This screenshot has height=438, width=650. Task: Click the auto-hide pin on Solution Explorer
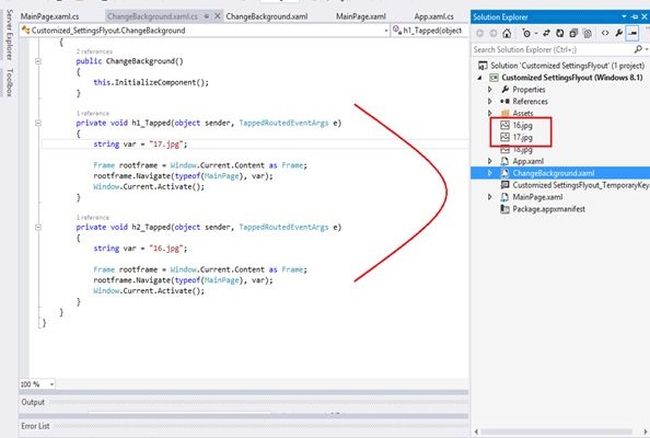635,17
